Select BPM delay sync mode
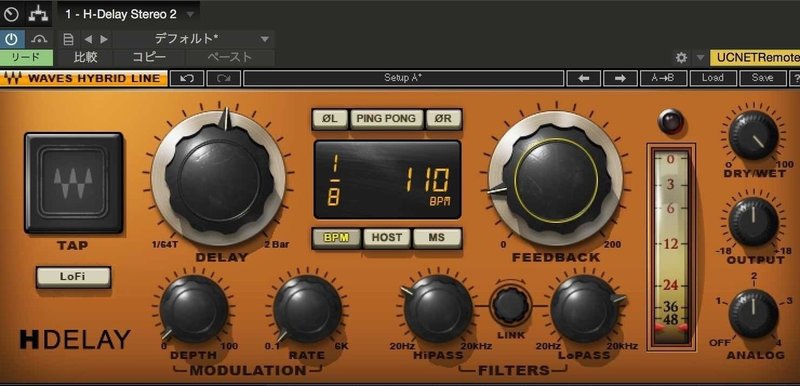Screen dimensions: 800x386 336,238
